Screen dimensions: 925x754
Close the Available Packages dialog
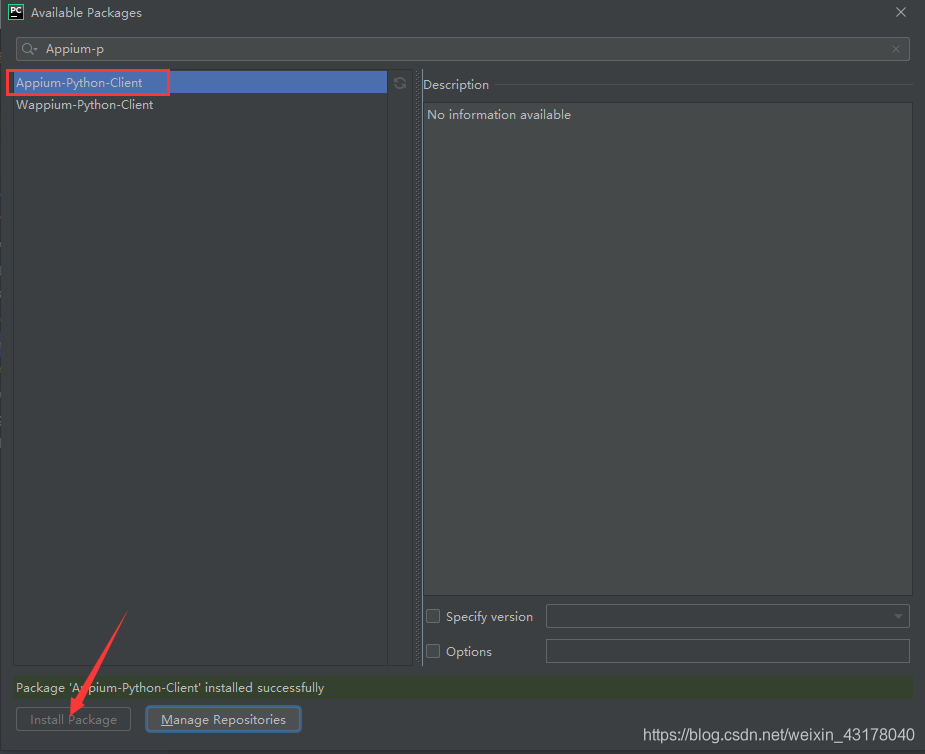[900, 12]
